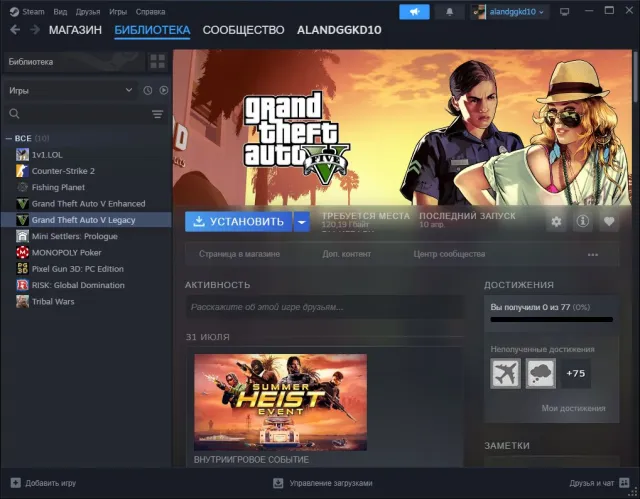Click the plus icon beside Добавить игру
Image resolution: width=640 pixels, height=499 pixels.
(16, 483)
